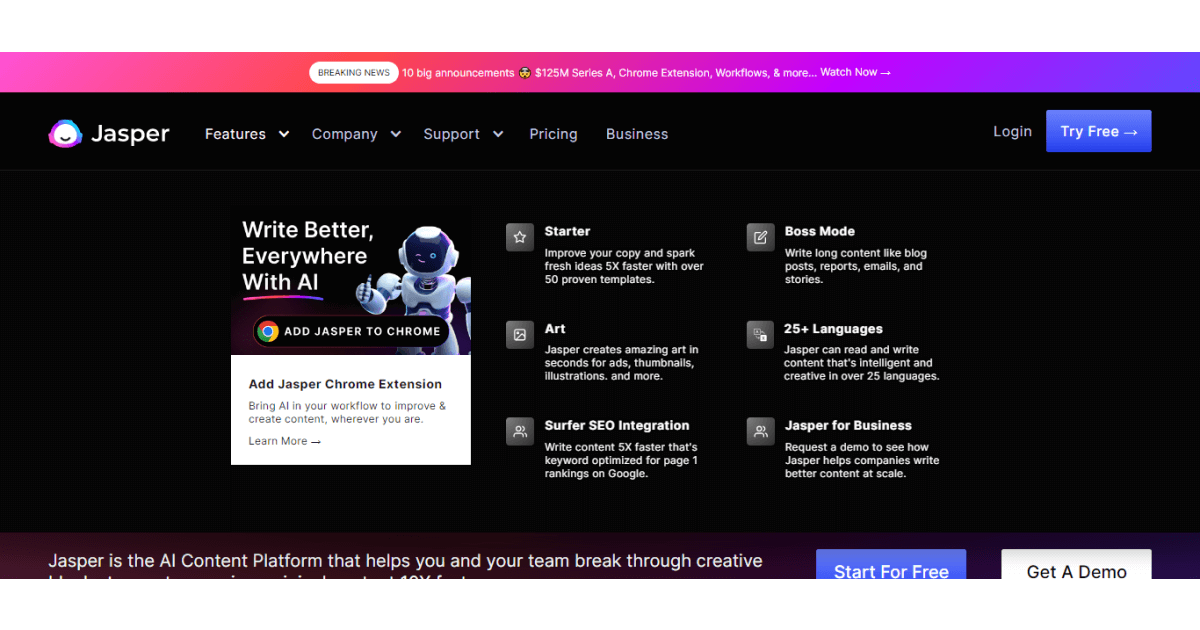The height and width of the screenshot is (630, 1200).
Task: Click the Get A Demo button
Action: (x=1076, y=567)
